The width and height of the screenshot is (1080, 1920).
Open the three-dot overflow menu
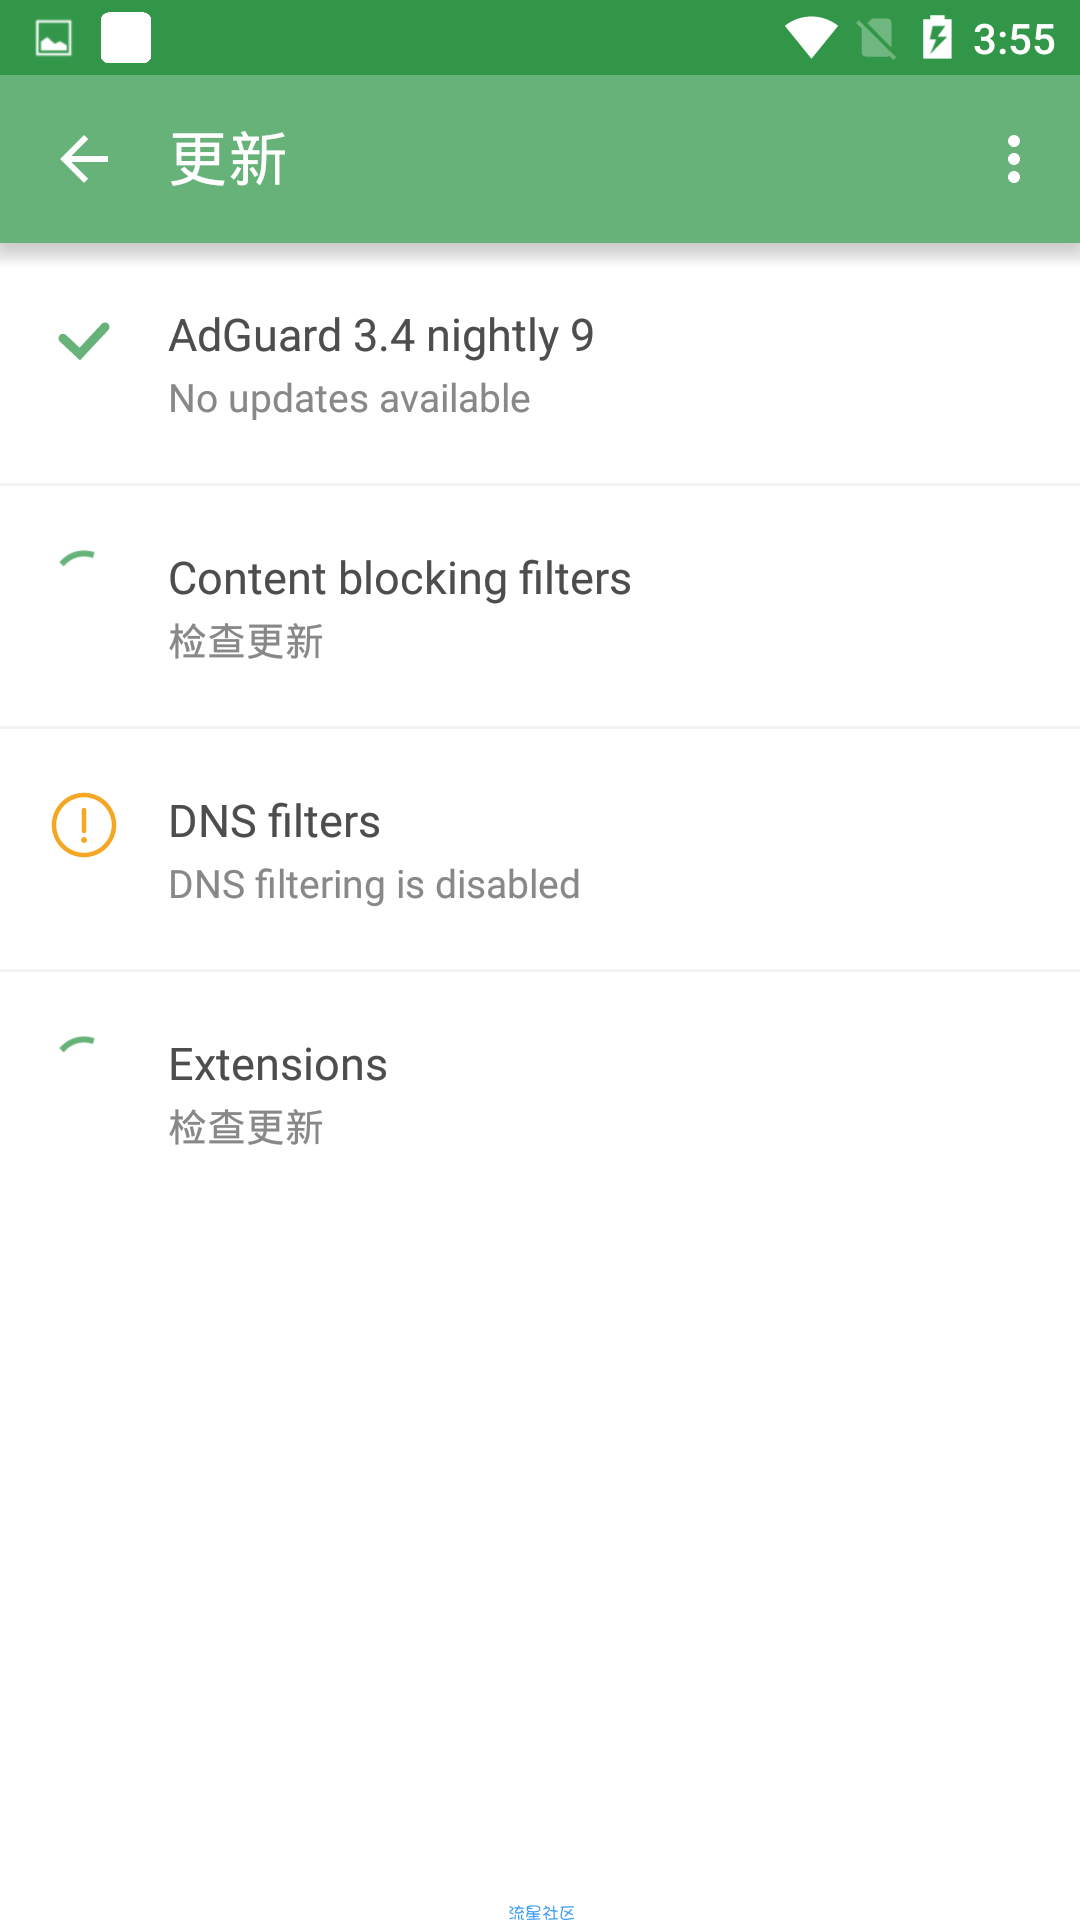point(1014,159)
